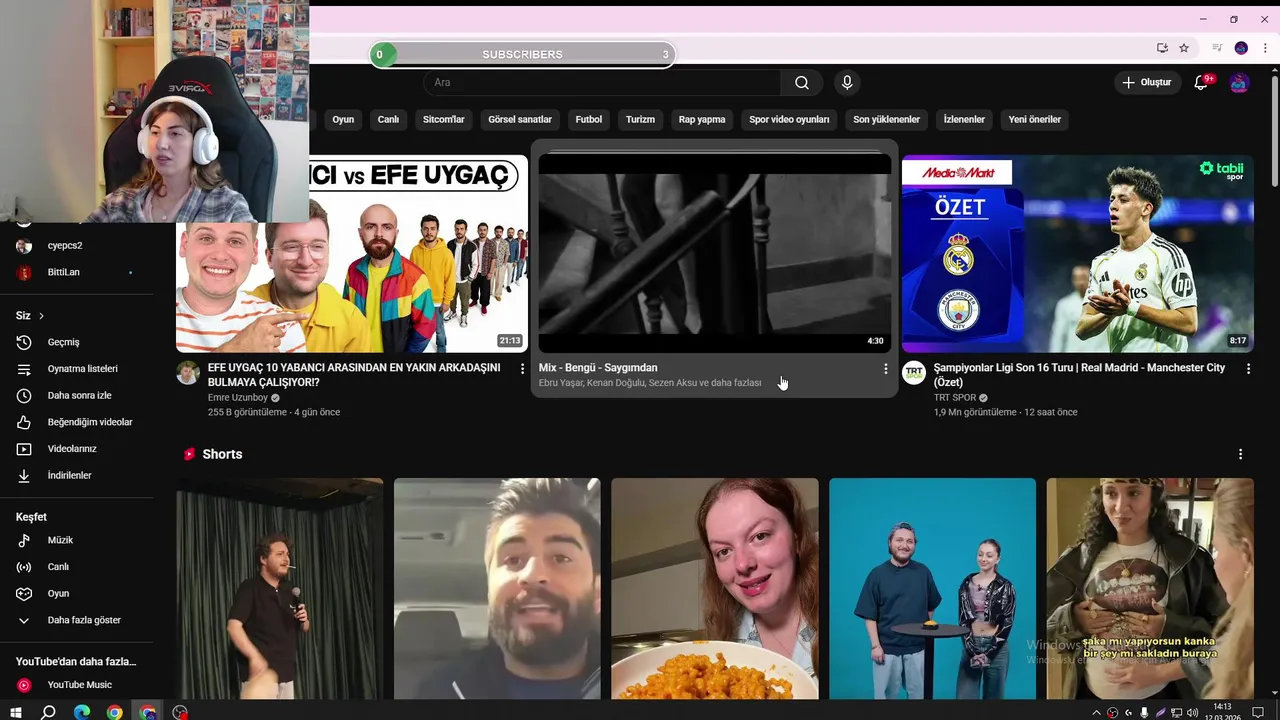Viewport: 1280px width, 720px height.
Task: Bookmark this page with the star icon
Action: [x=1184, y=48]
